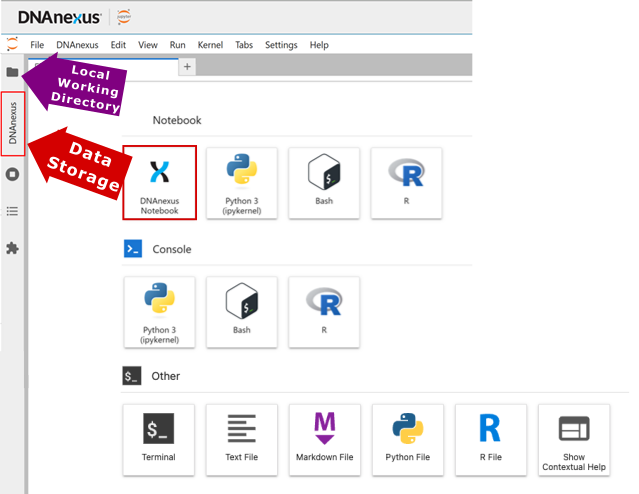Open the Kernel menu
Image resolution: width=639 pixels, height=494 pixels.
tap(210, 45)
